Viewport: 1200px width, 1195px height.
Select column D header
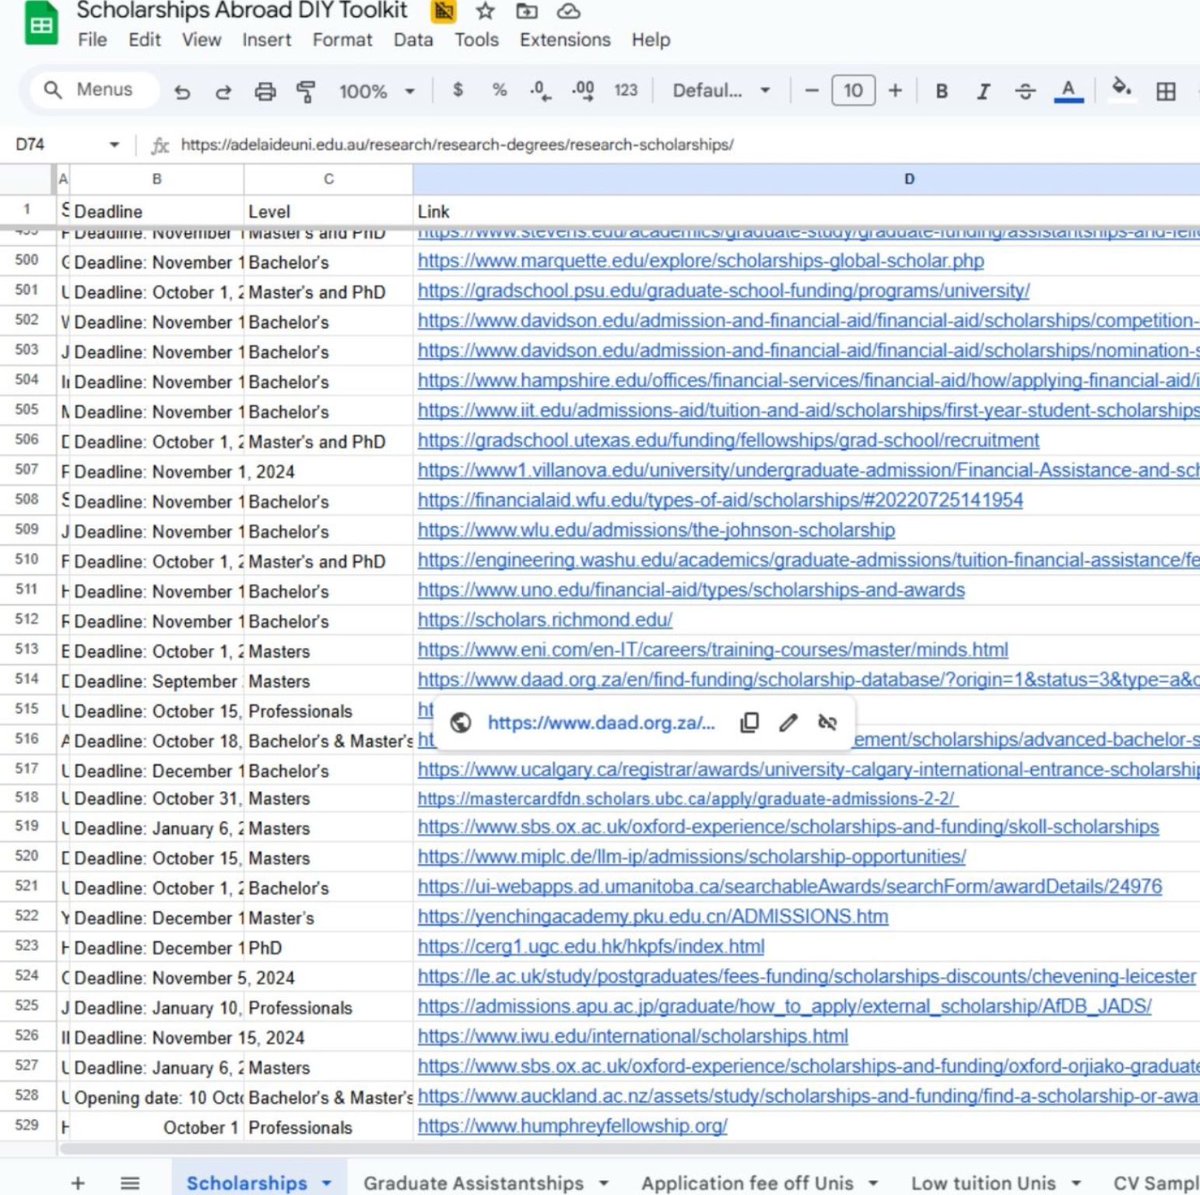coord(908,179)
